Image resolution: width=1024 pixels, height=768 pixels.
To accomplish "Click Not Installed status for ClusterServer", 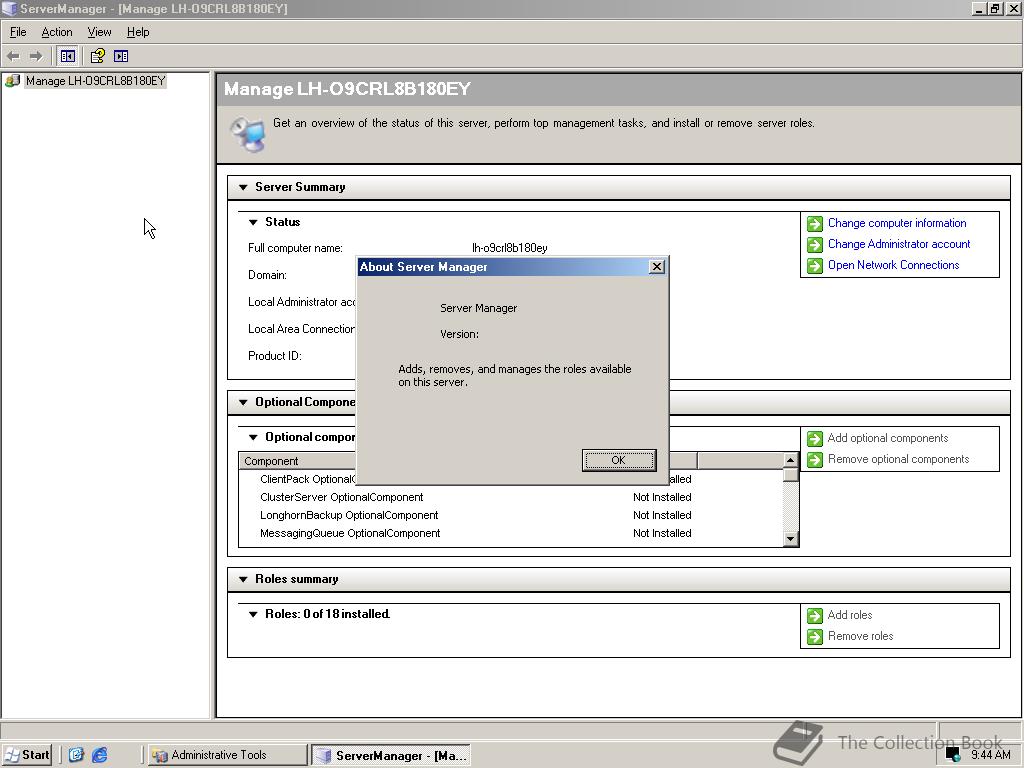I will [x=662, y=498].
